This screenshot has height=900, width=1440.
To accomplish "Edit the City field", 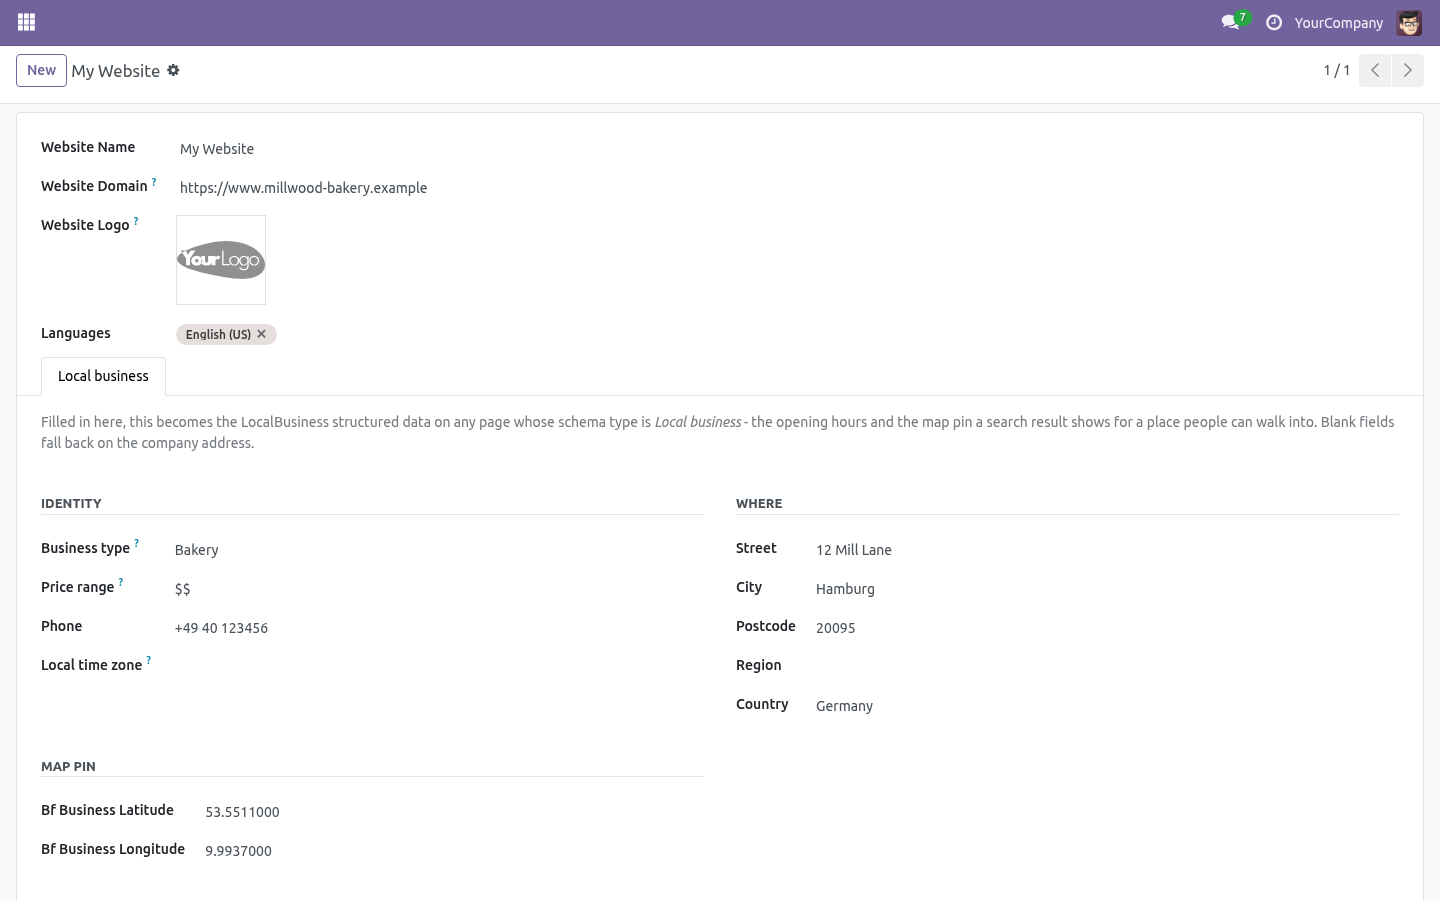I will (1105, 589).
